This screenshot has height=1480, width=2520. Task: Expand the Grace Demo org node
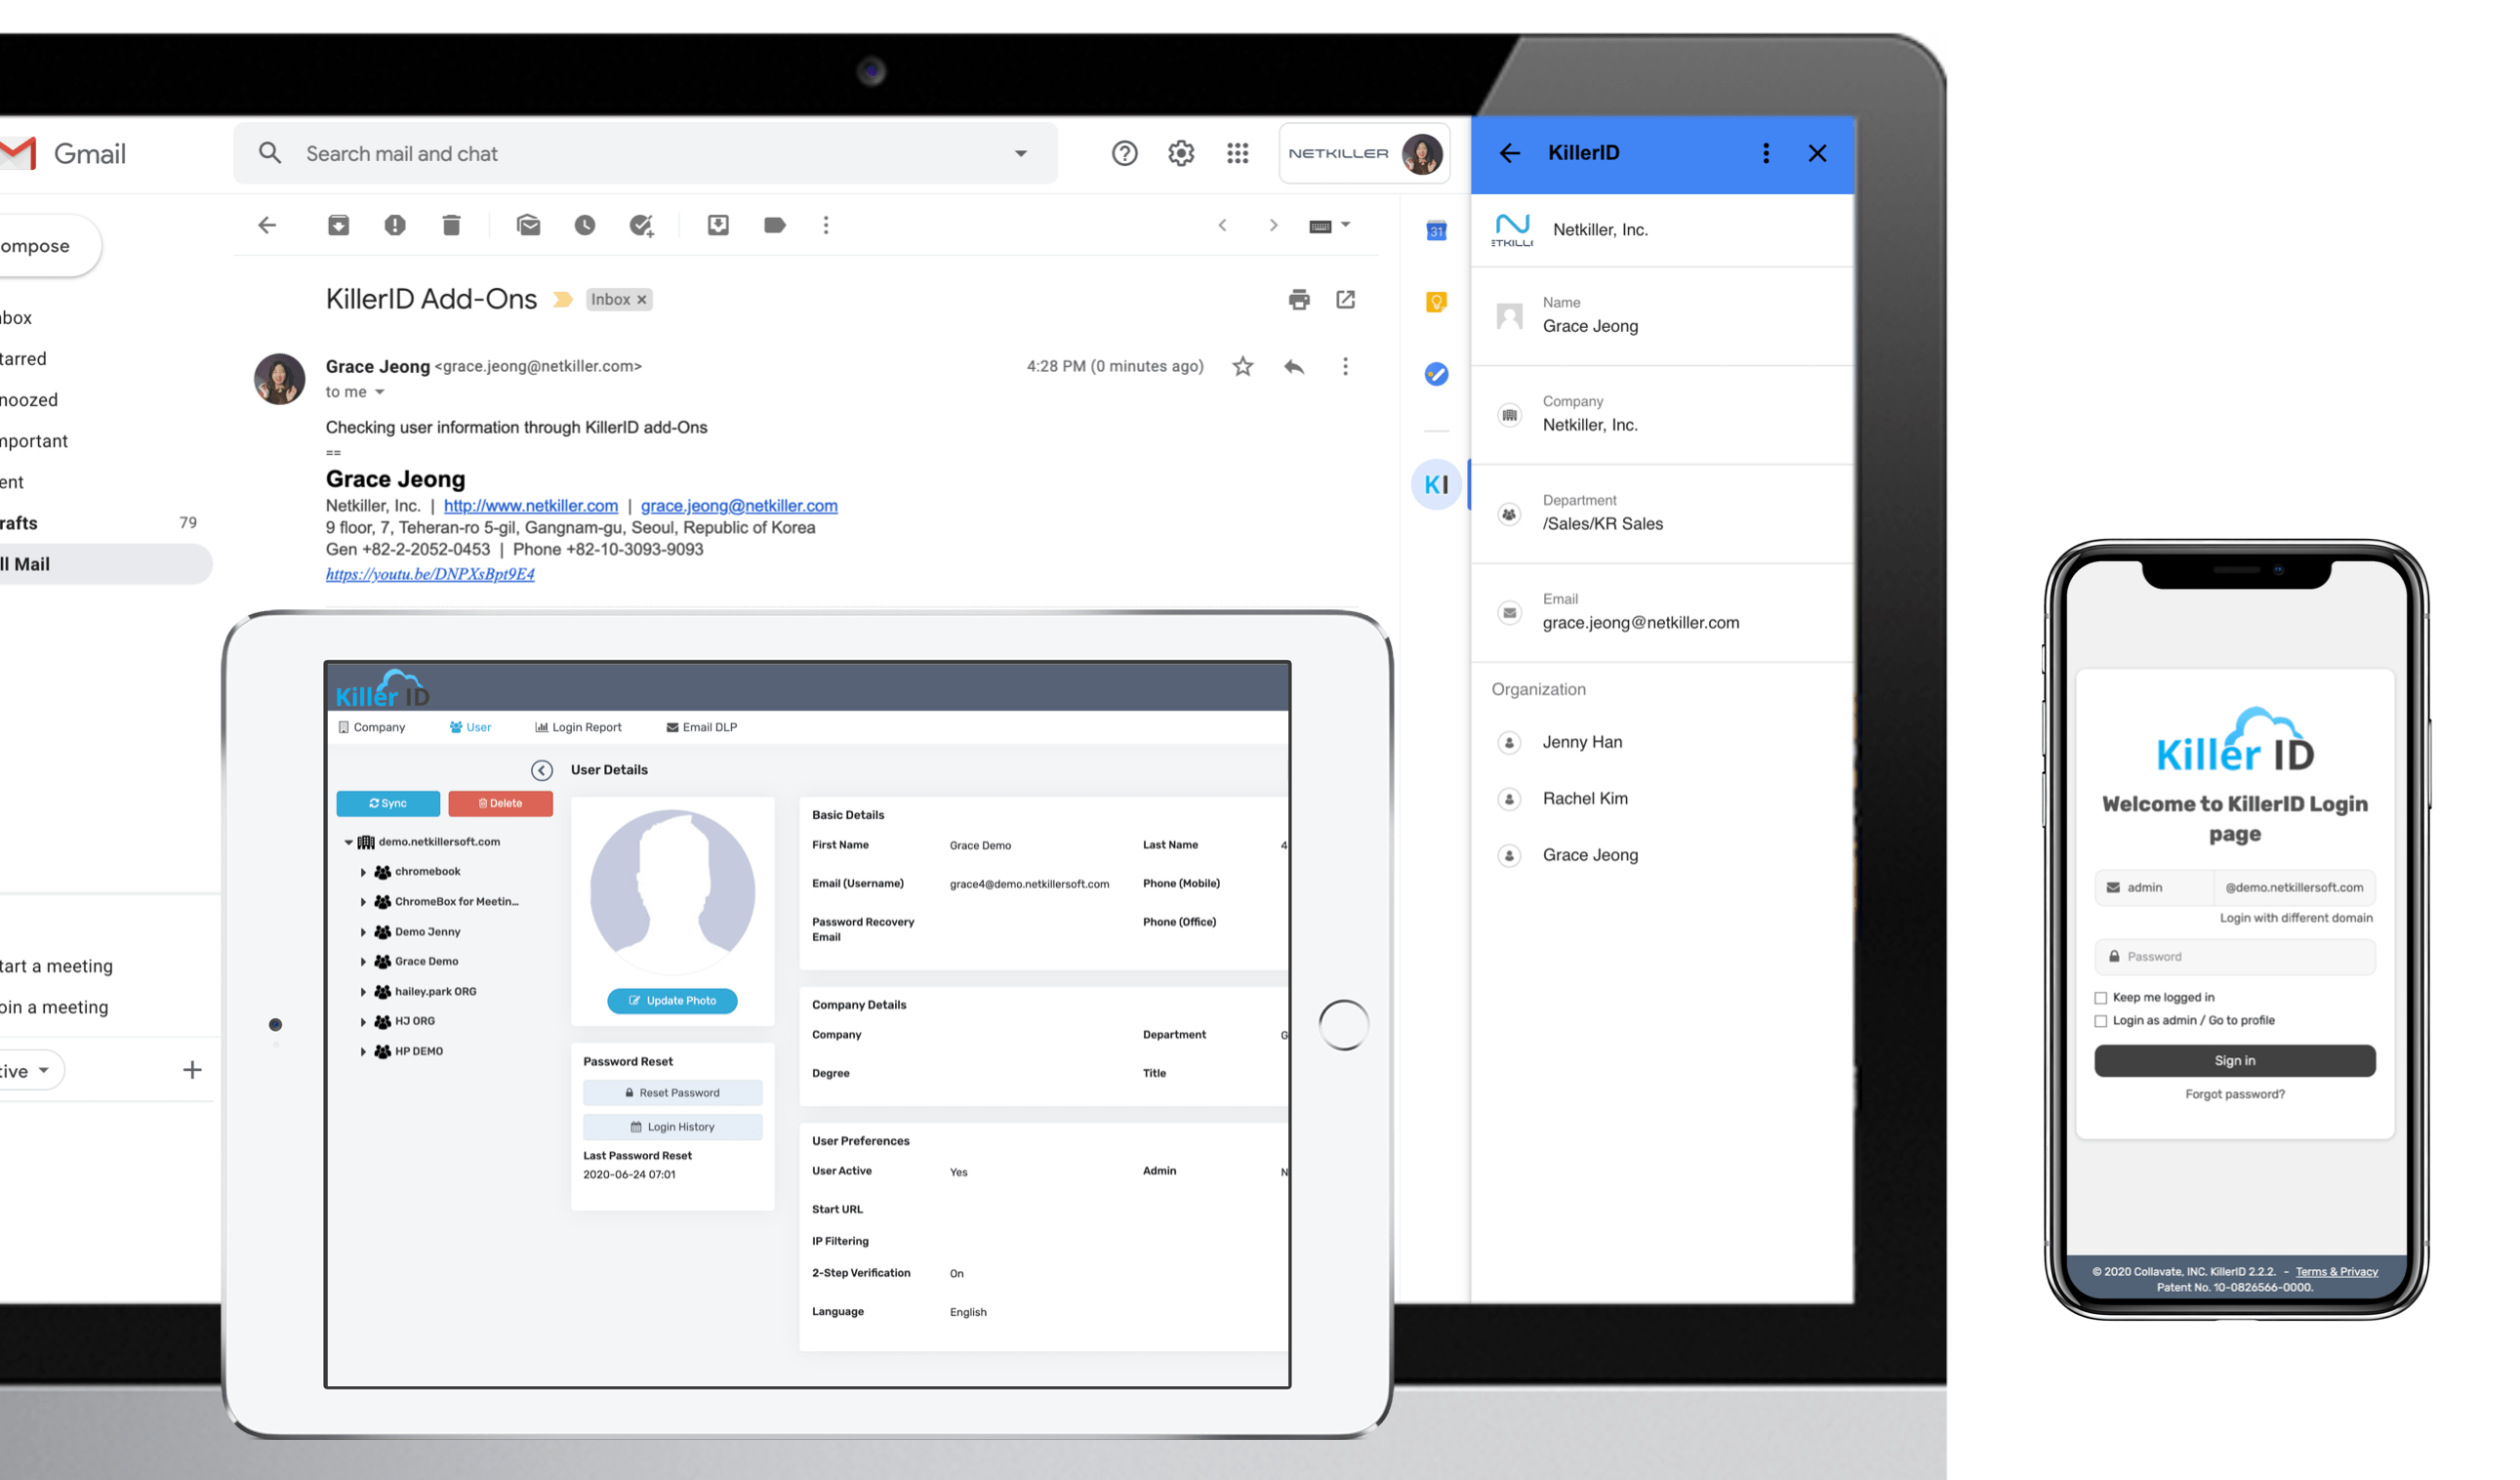tap(363, 962)
